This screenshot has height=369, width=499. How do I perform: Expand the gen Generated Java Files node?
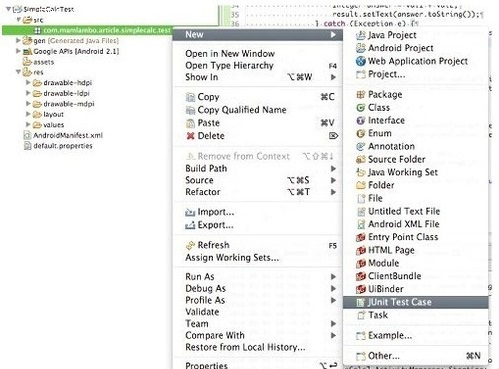pyautogui.click(x=18, y=40)
